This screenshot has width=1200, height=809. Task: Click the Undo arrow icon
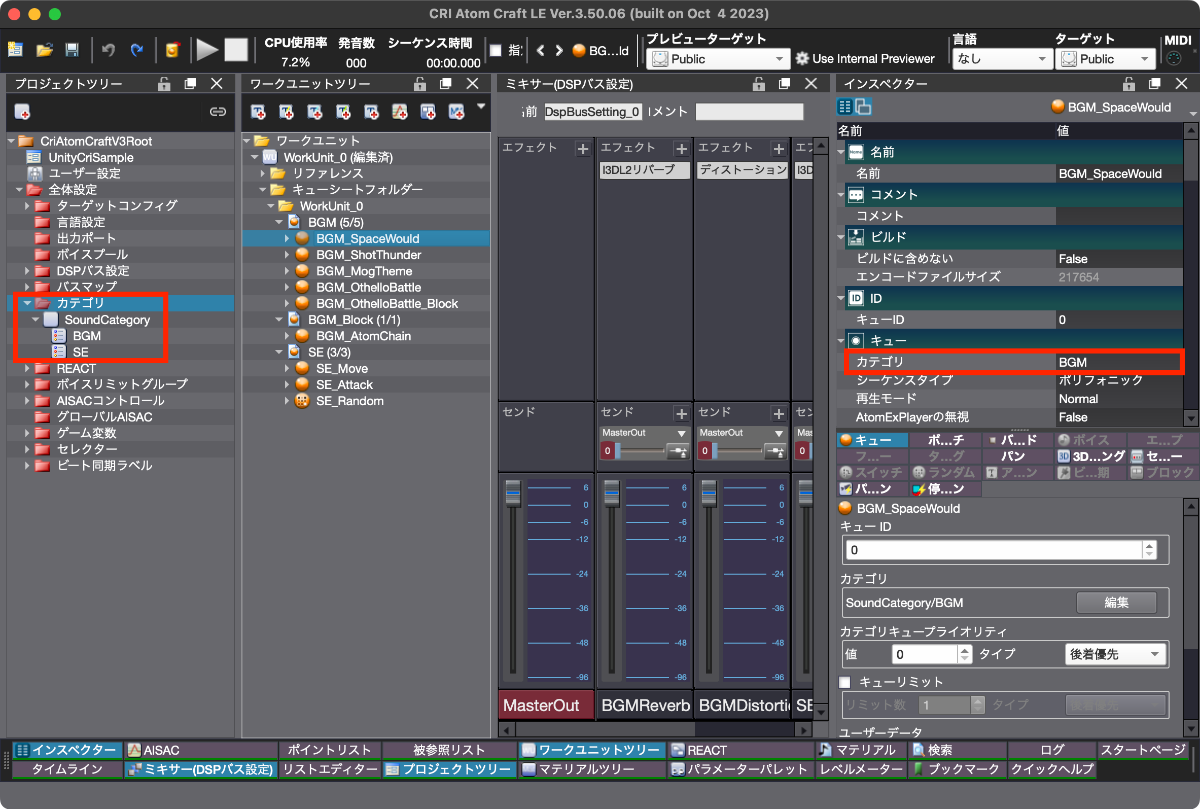[x=108, y=49]
